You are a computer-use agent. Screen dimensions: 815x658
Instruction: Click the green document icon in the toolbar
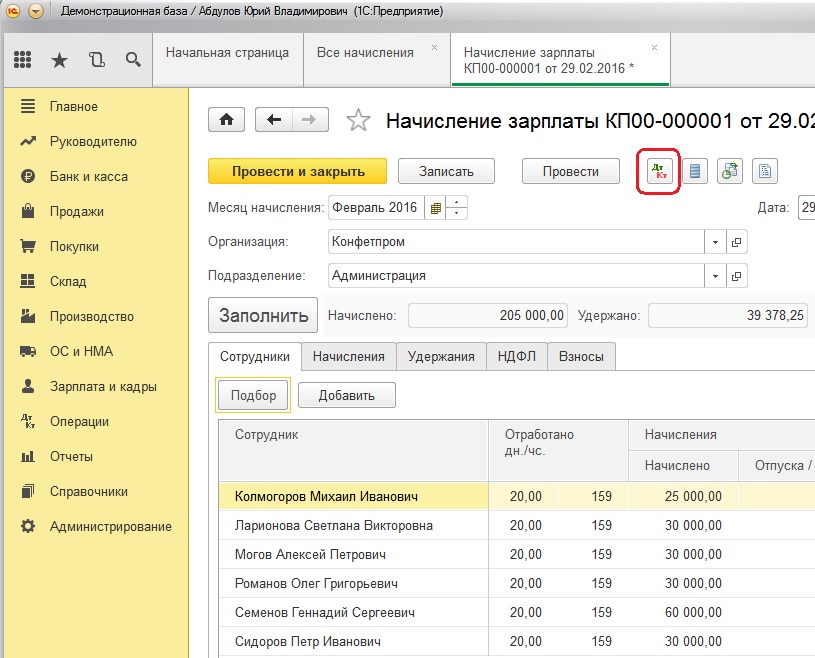tap(730, 171)
